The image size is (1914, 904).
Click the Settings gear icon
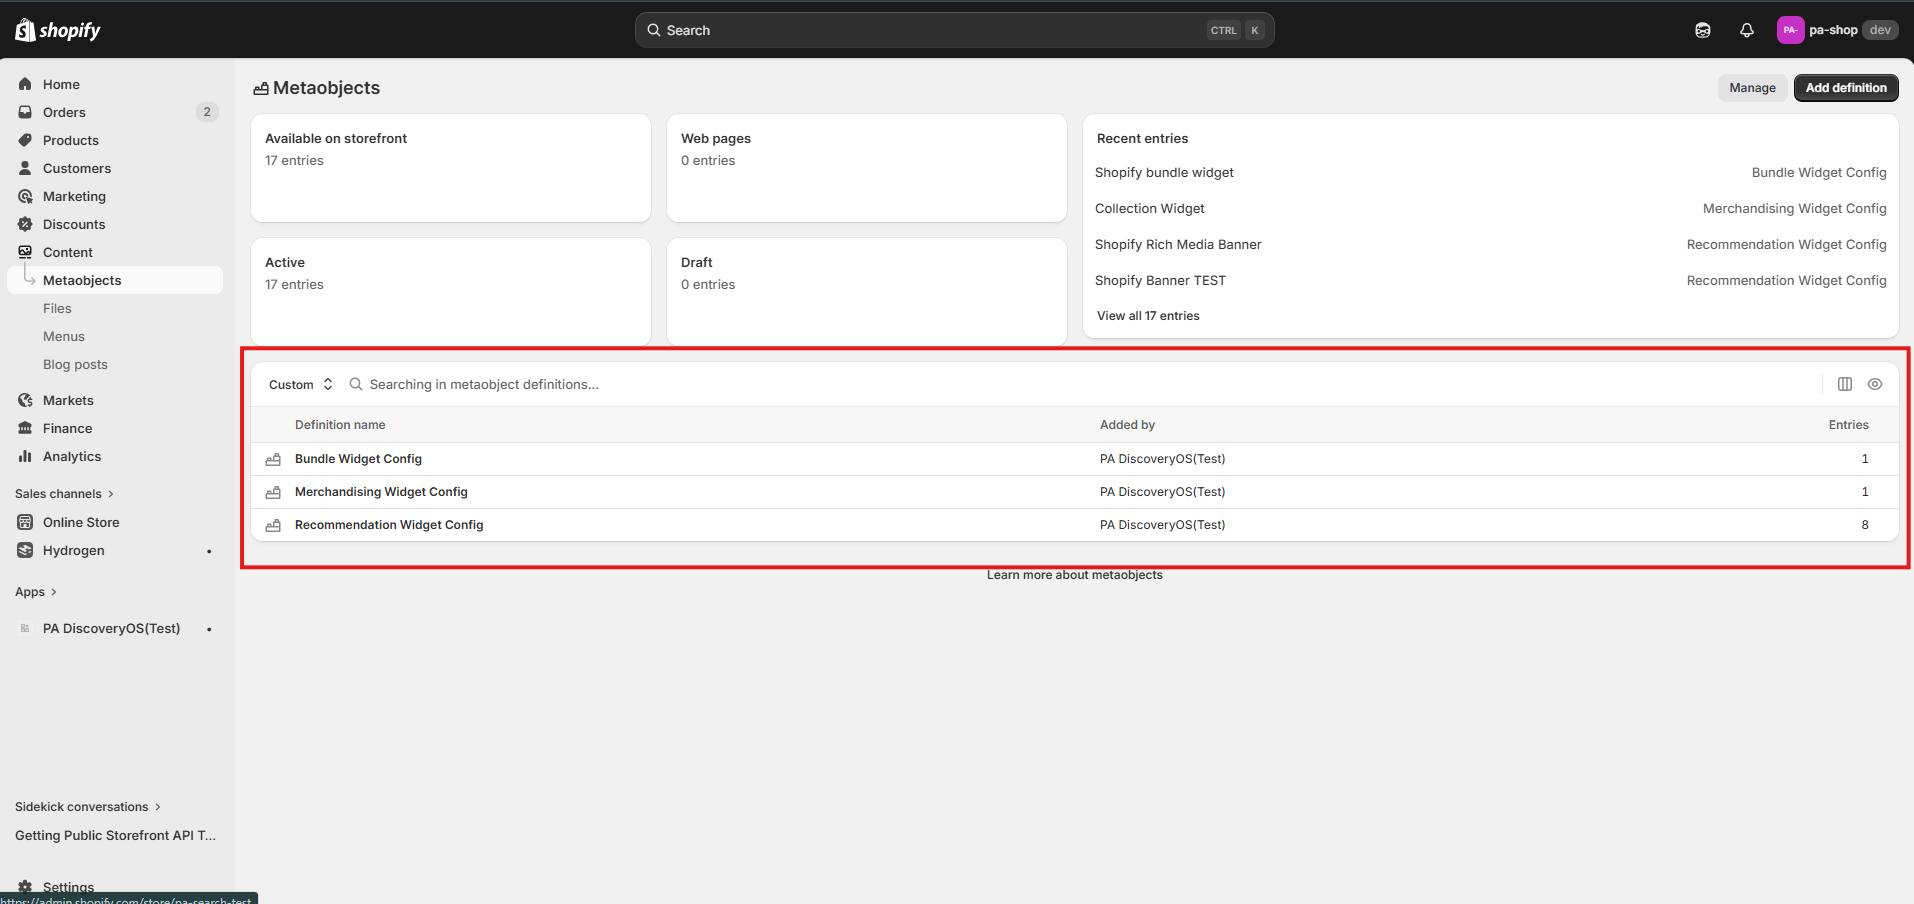point(25,887)
